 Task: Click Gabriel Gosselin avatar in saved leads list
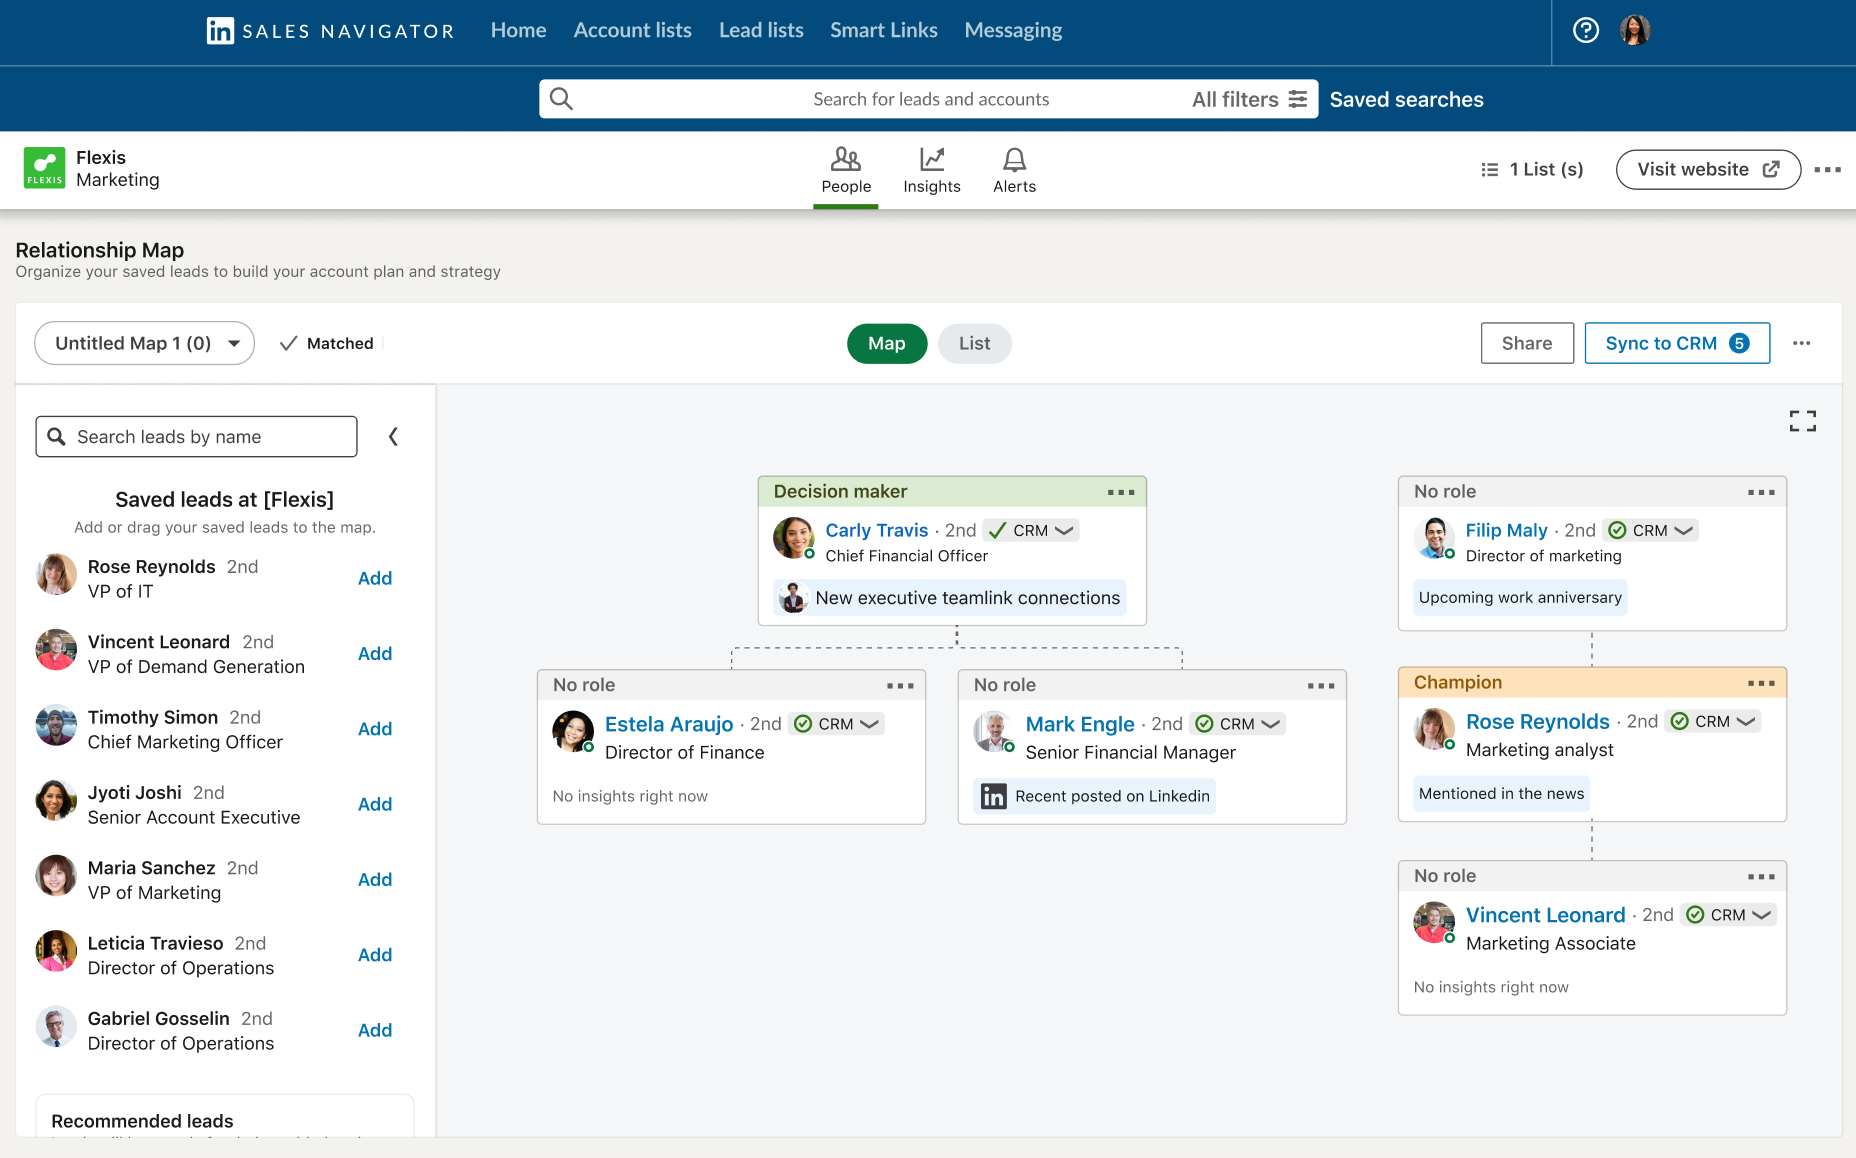[x=56, y=1026]
